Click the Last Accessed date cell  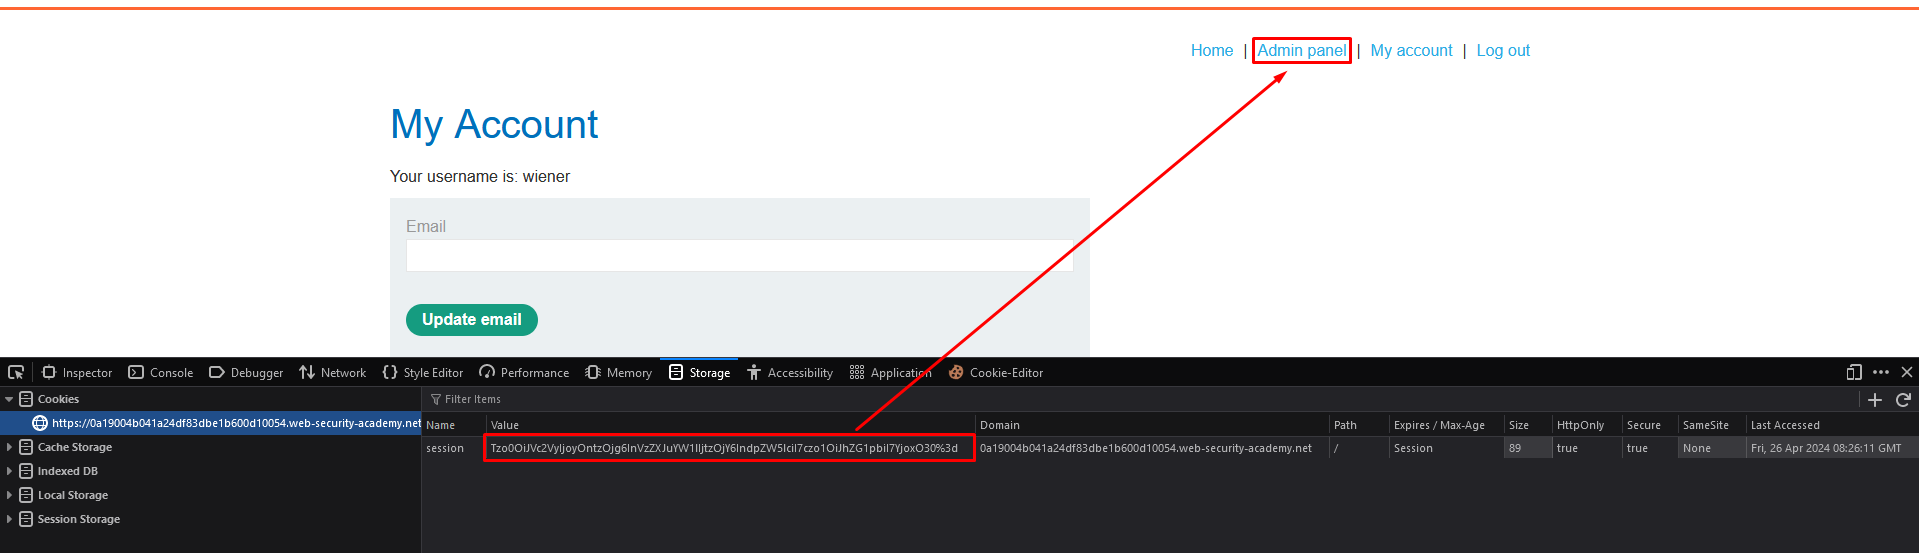point(1832,448)
